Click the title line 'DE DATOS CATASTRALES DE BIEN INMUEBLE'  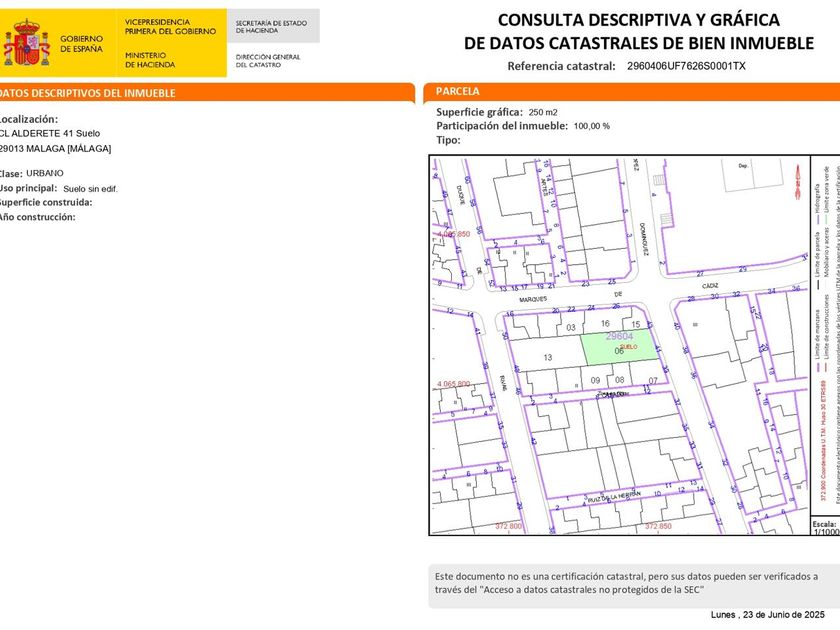(x=639, y=43)
